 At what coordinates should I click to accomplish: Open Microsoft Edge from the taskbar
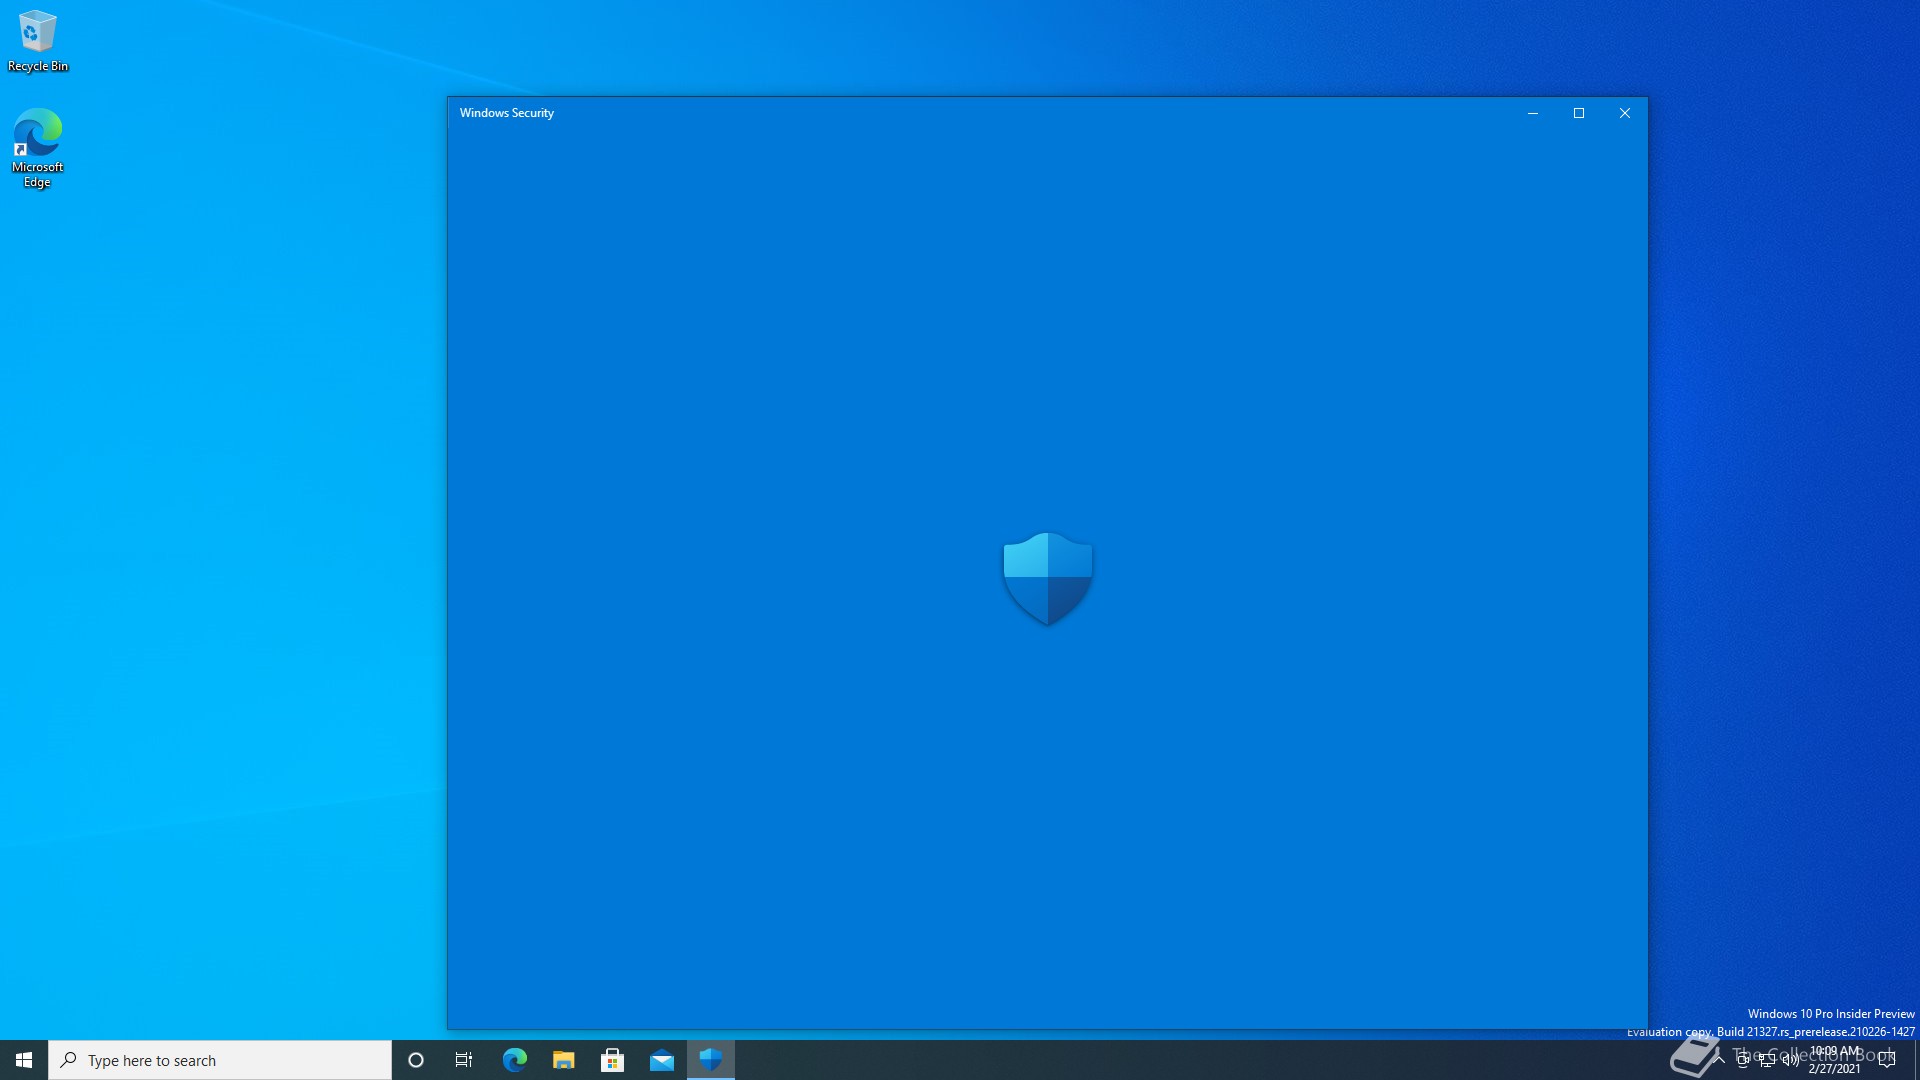pyautogui.click(x=514, y=1060)
